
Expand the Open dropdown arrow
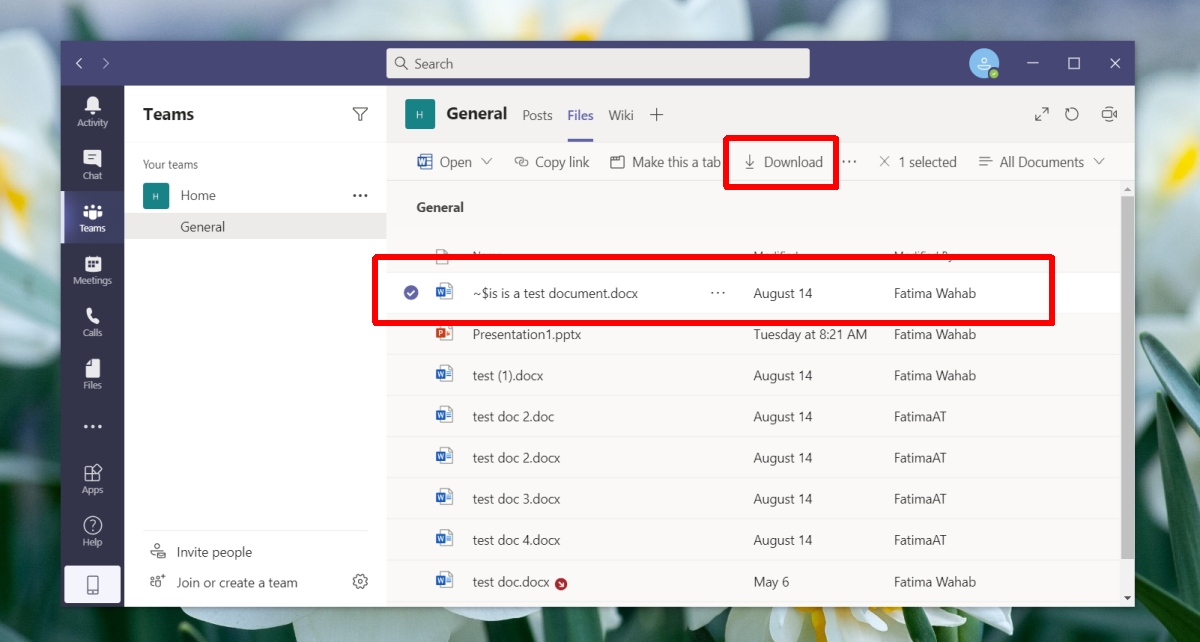(487, 162)
